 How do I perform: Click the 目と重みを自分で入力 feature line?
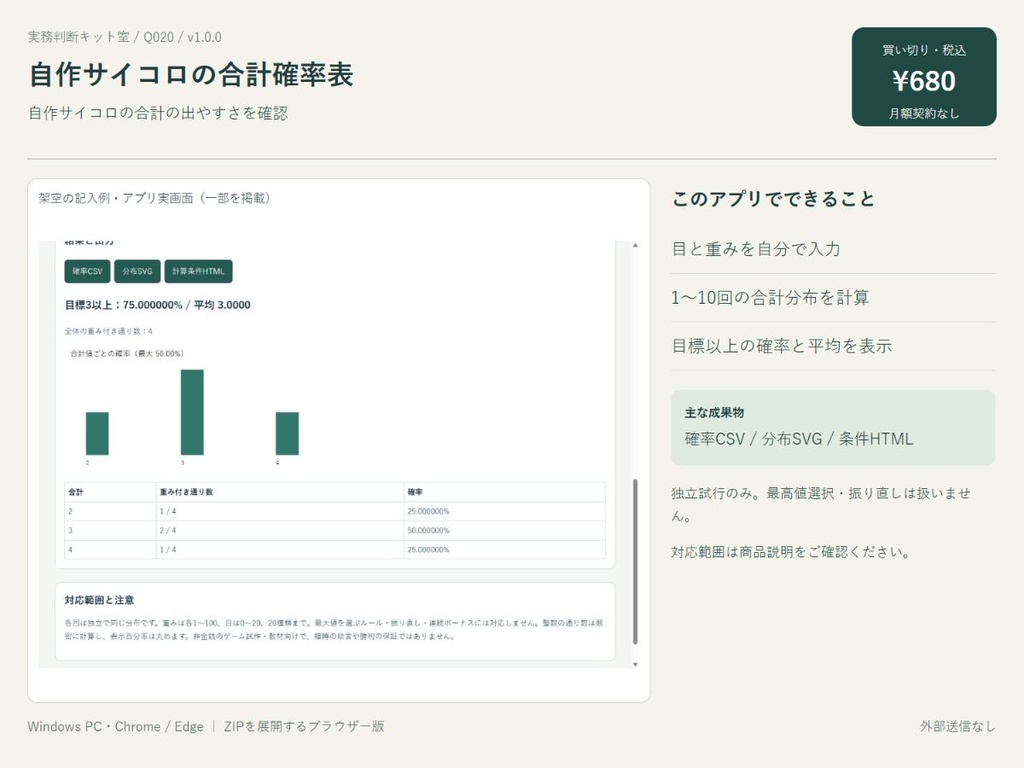756,249
